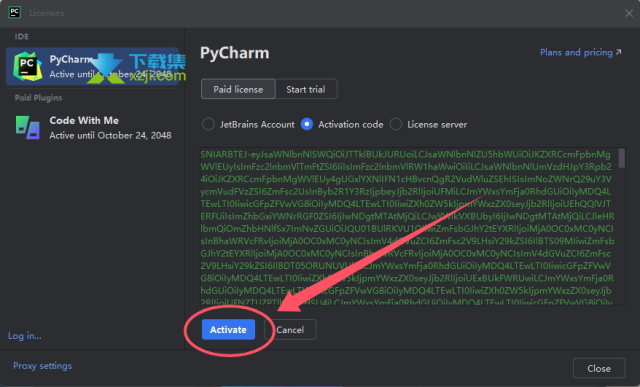Click the Close button at bottom right

pyautogui.click(x=599, y=368)
